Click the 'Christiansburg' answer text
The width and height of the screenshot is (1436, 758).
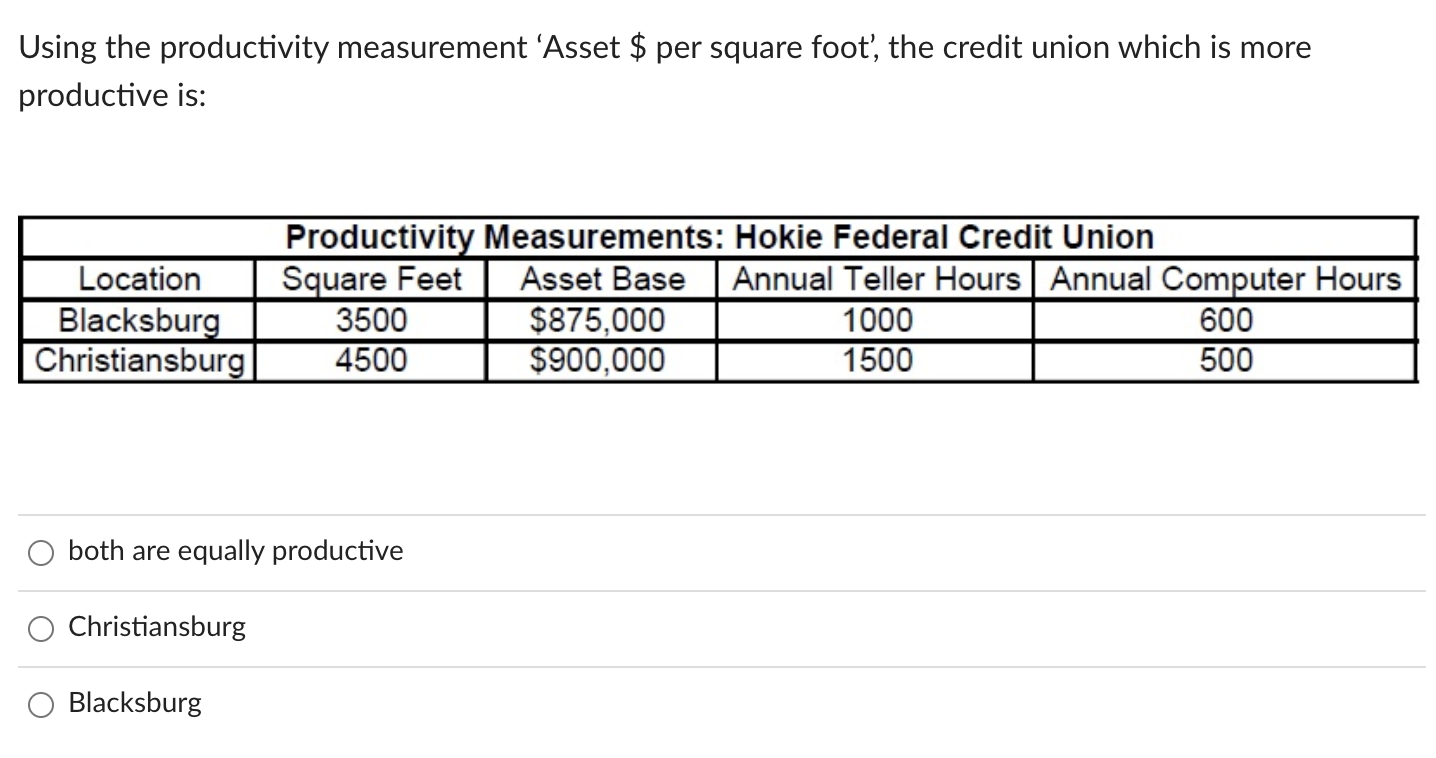(x=156, y=627)
